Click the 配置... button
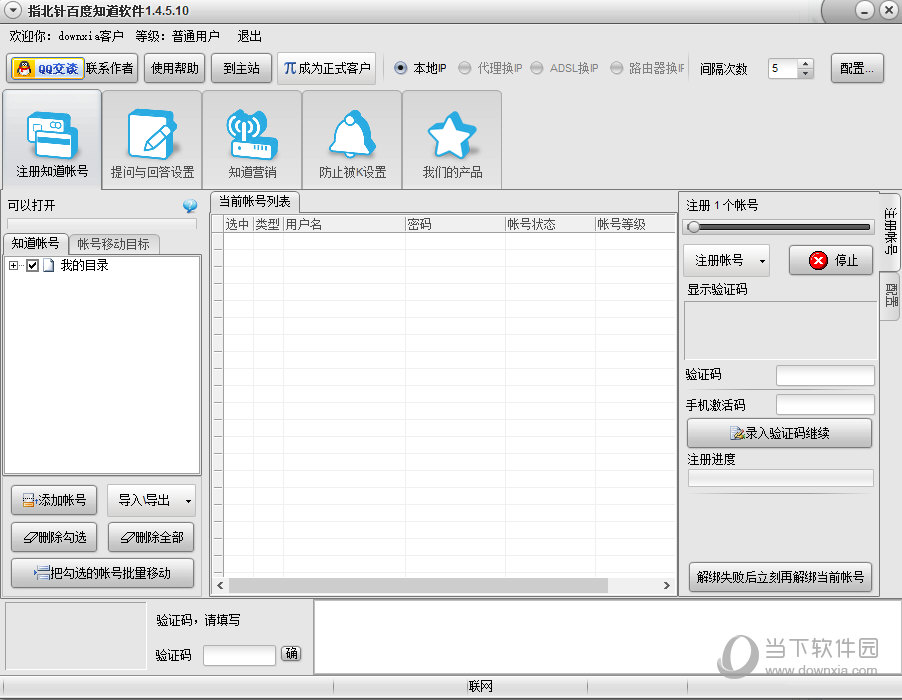This screenshot has width=902, height=700. click(857, 68)
